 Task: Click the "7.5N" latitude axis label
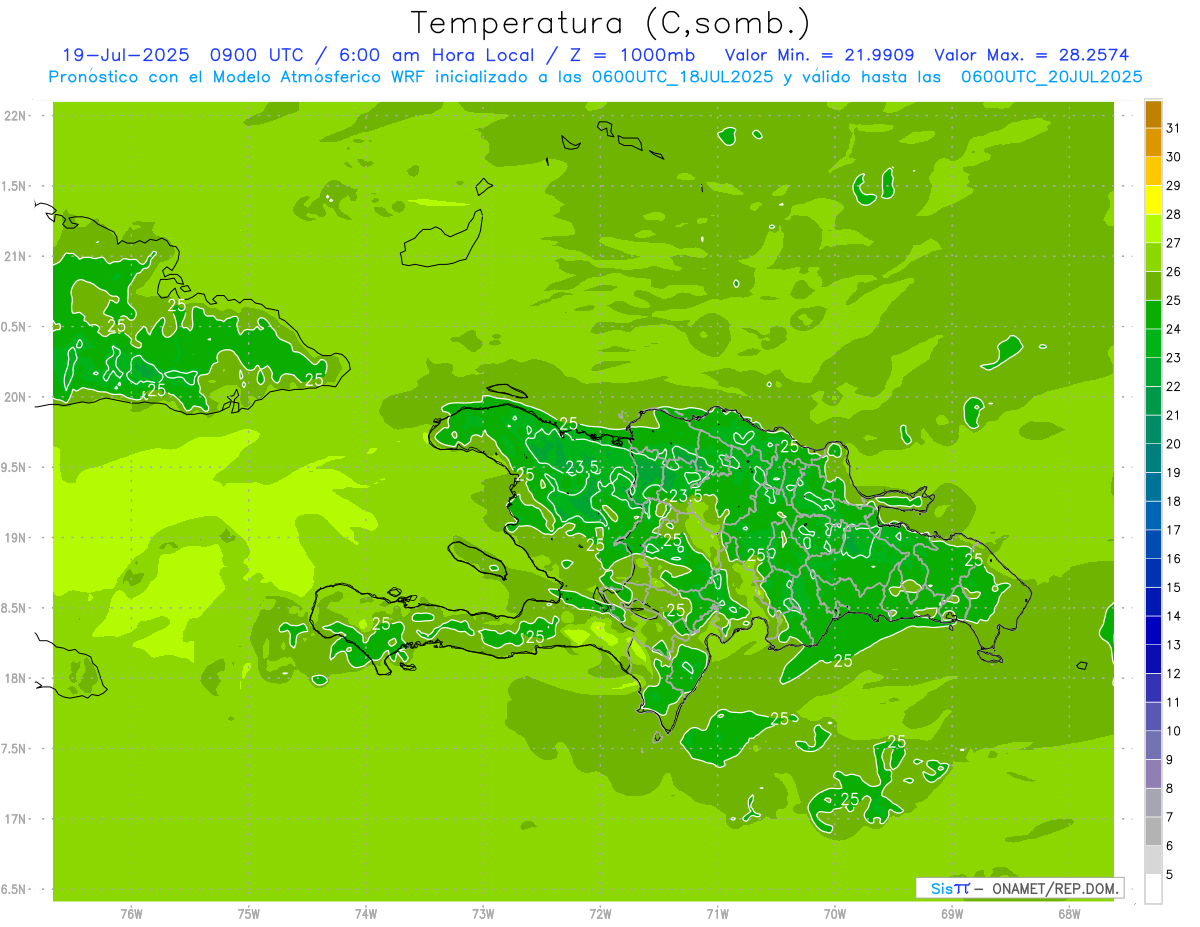click(x=13, y=749)
